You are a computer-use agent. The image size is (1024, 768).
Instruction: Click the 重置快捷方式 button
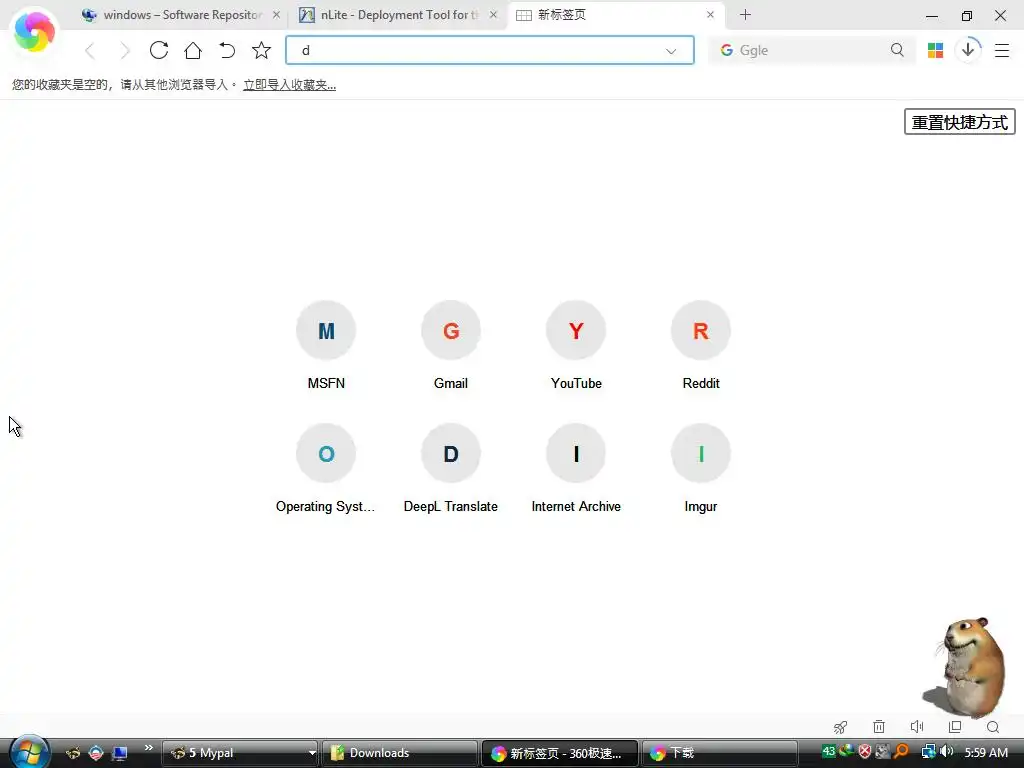click(959, 122)
